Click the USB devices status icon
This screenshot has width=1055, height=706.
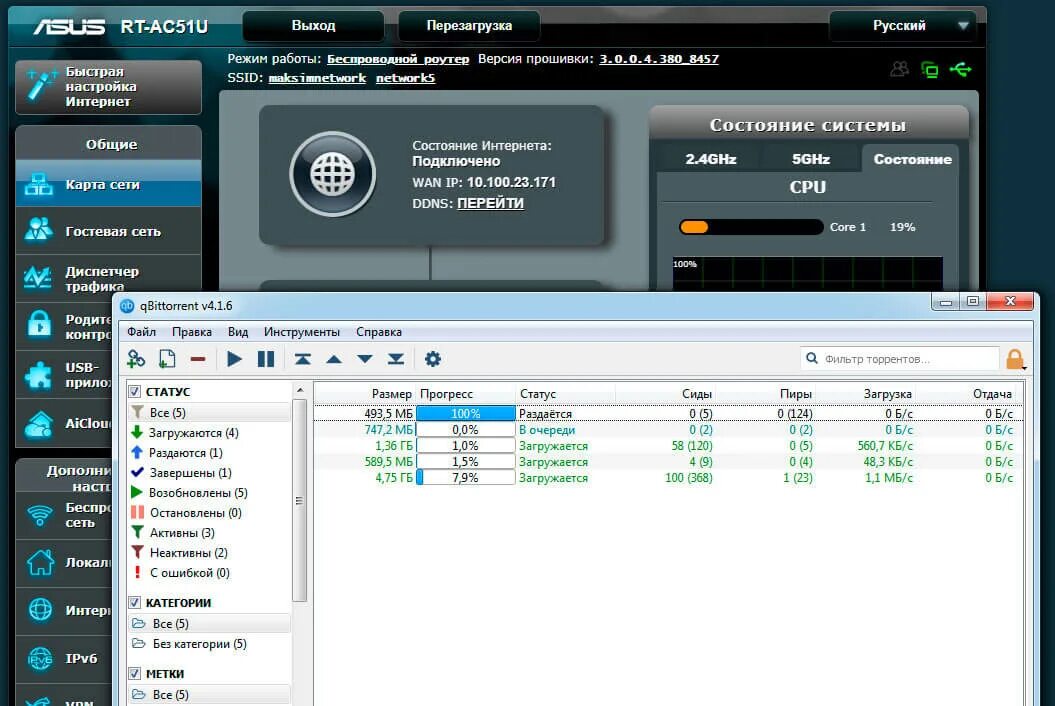(x=961, y=69)
